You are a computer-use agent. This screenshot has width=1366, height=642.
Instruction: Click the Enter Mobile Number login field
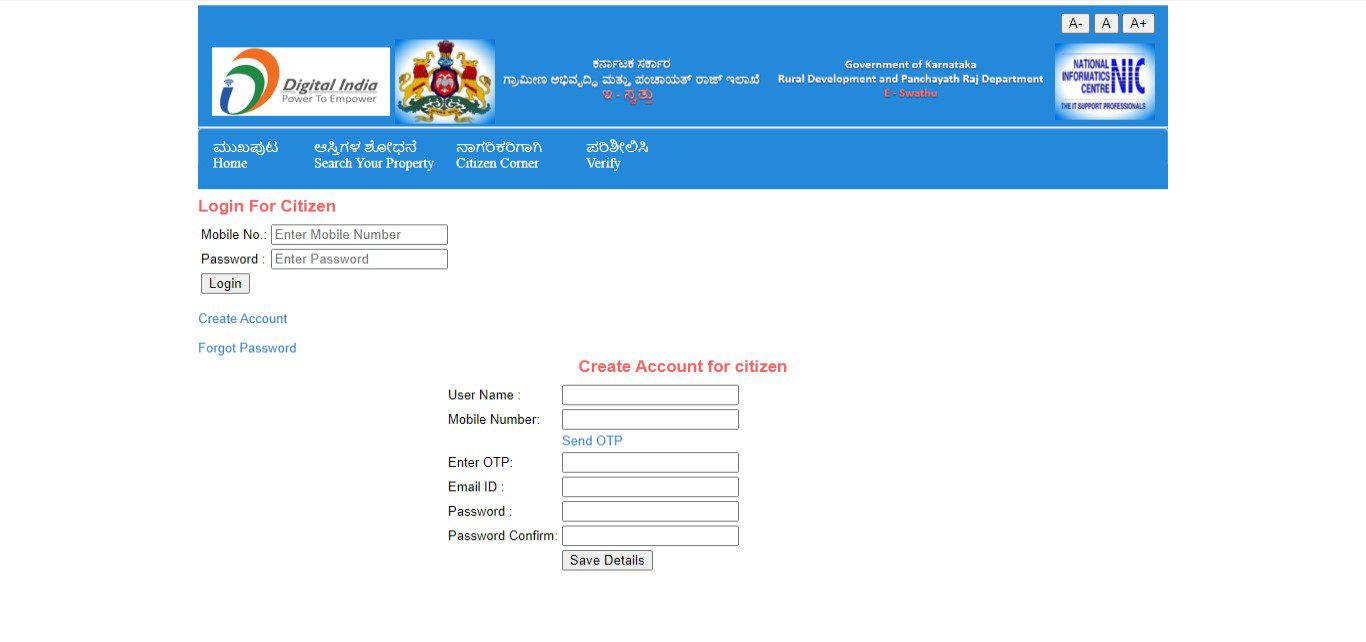coord(358,234)
